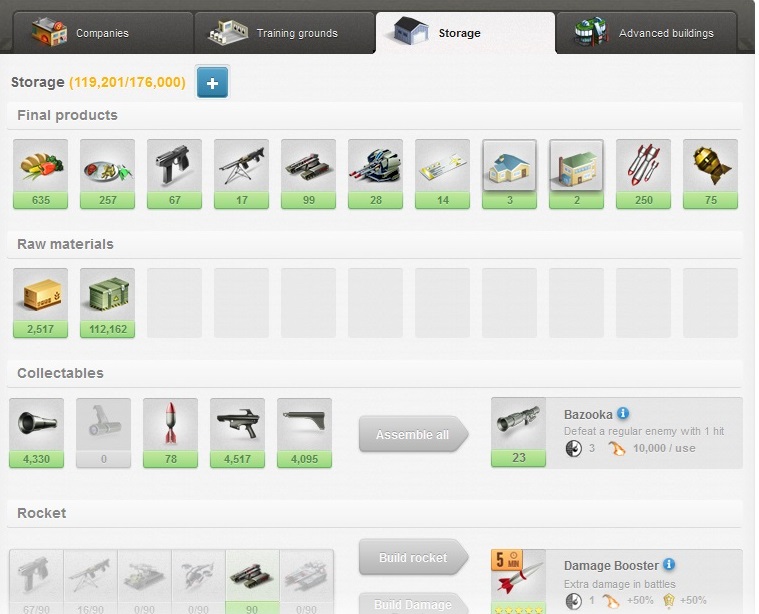Select the small house item showing 3
The height and width of the screenshot is (614, 759).
(509, 174)
